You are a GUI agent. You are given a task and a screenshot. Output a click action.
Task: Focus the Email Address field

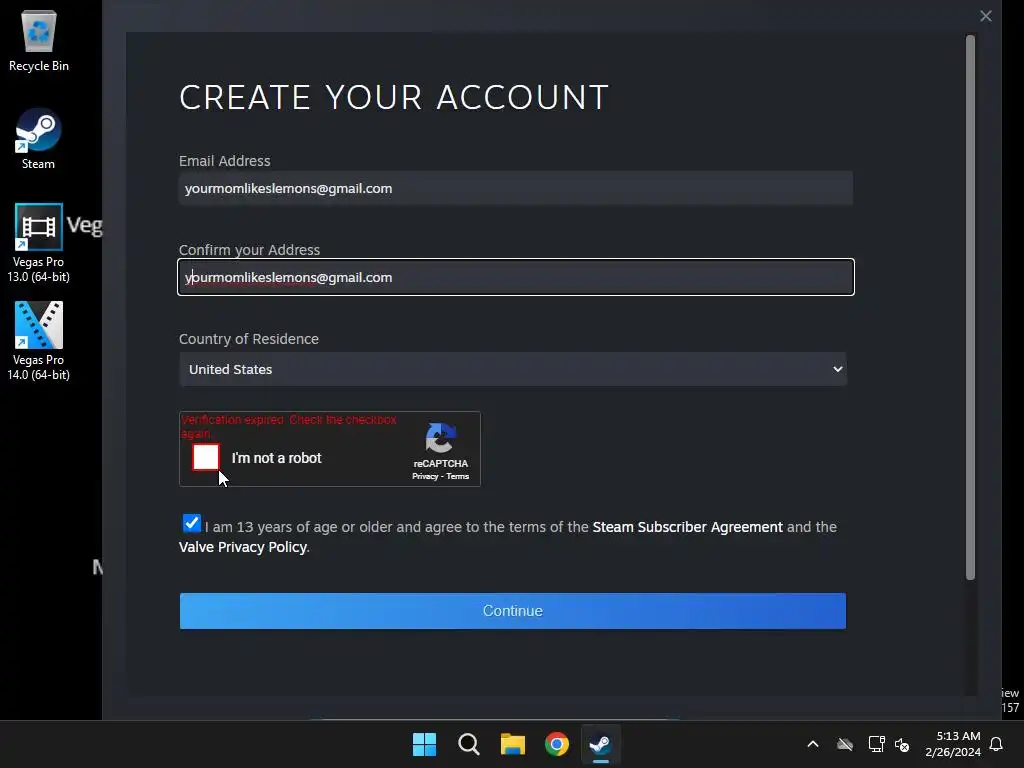516,188
